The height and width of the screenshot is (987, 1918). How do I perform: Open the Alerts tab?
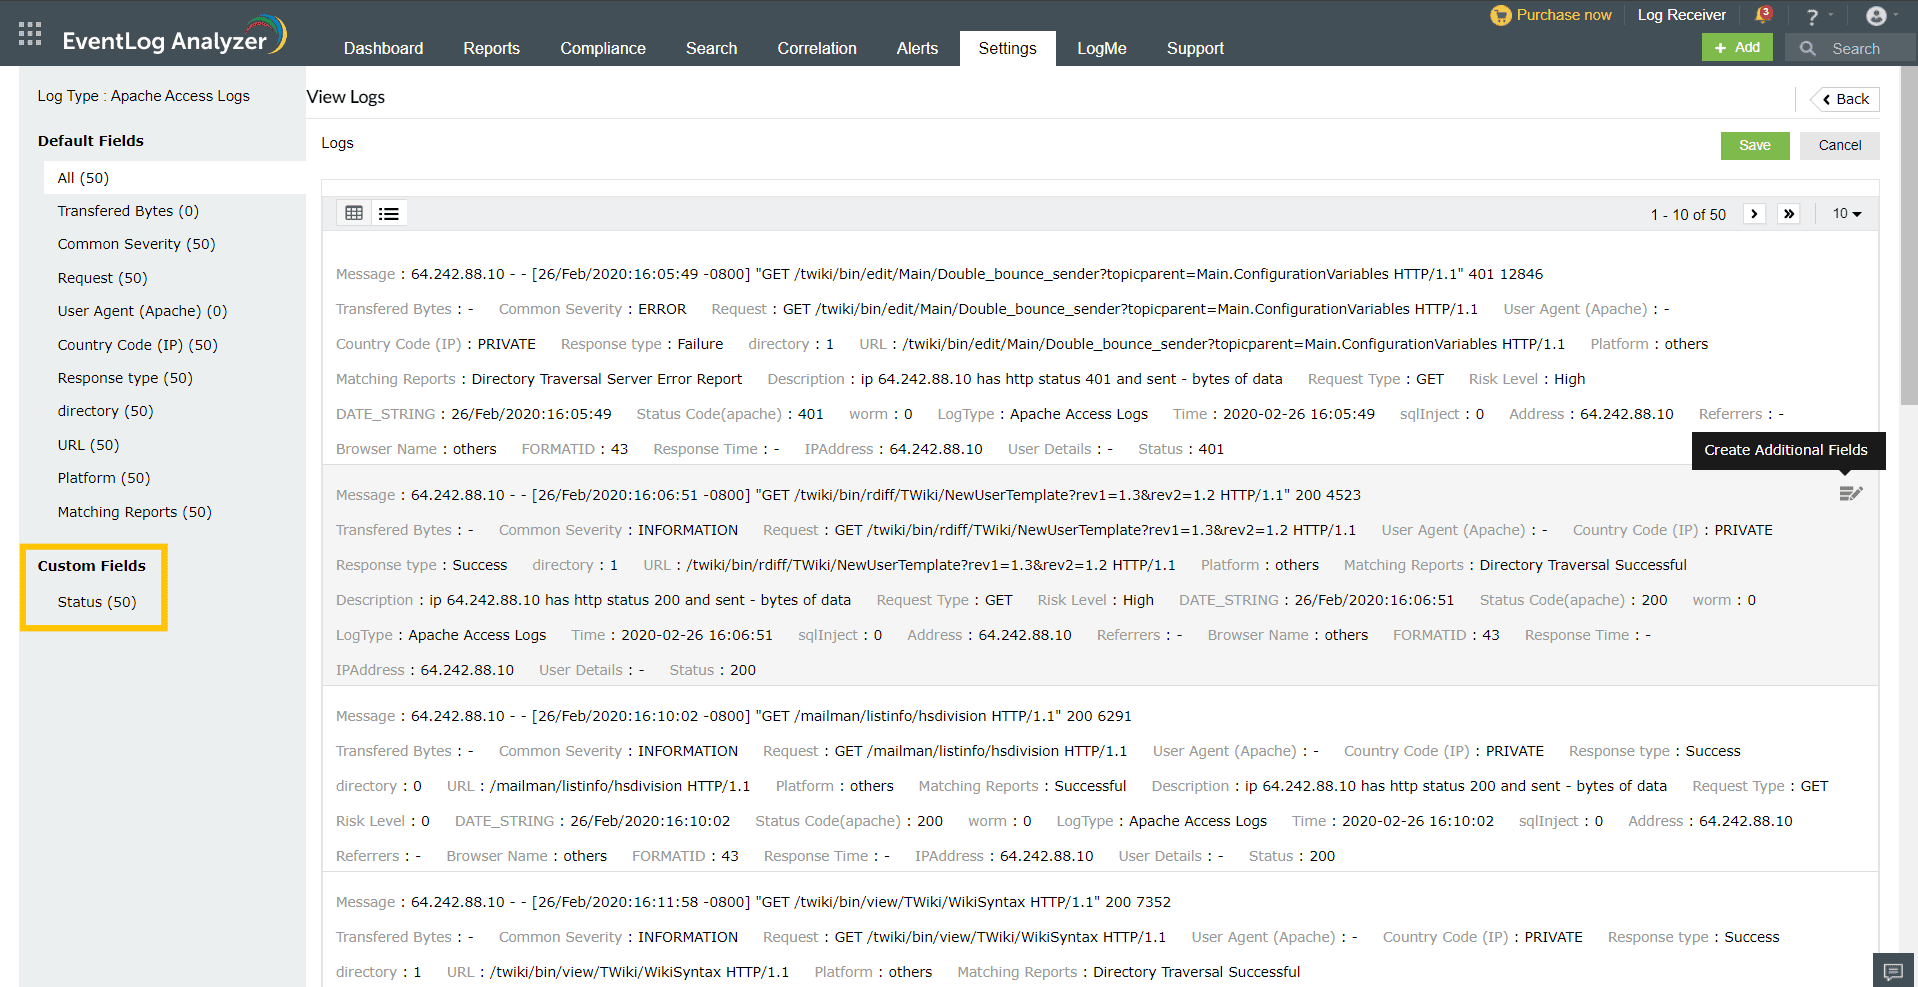point(917,48)
